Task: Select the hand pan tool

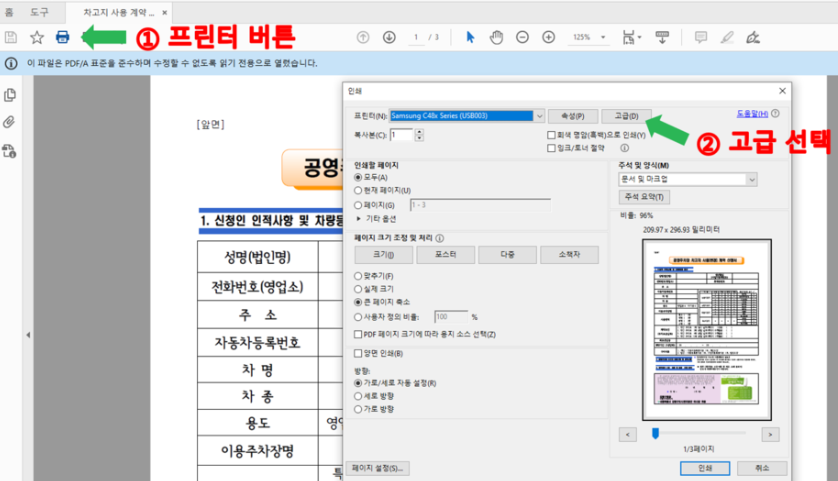Action: (x=496, y=37)
